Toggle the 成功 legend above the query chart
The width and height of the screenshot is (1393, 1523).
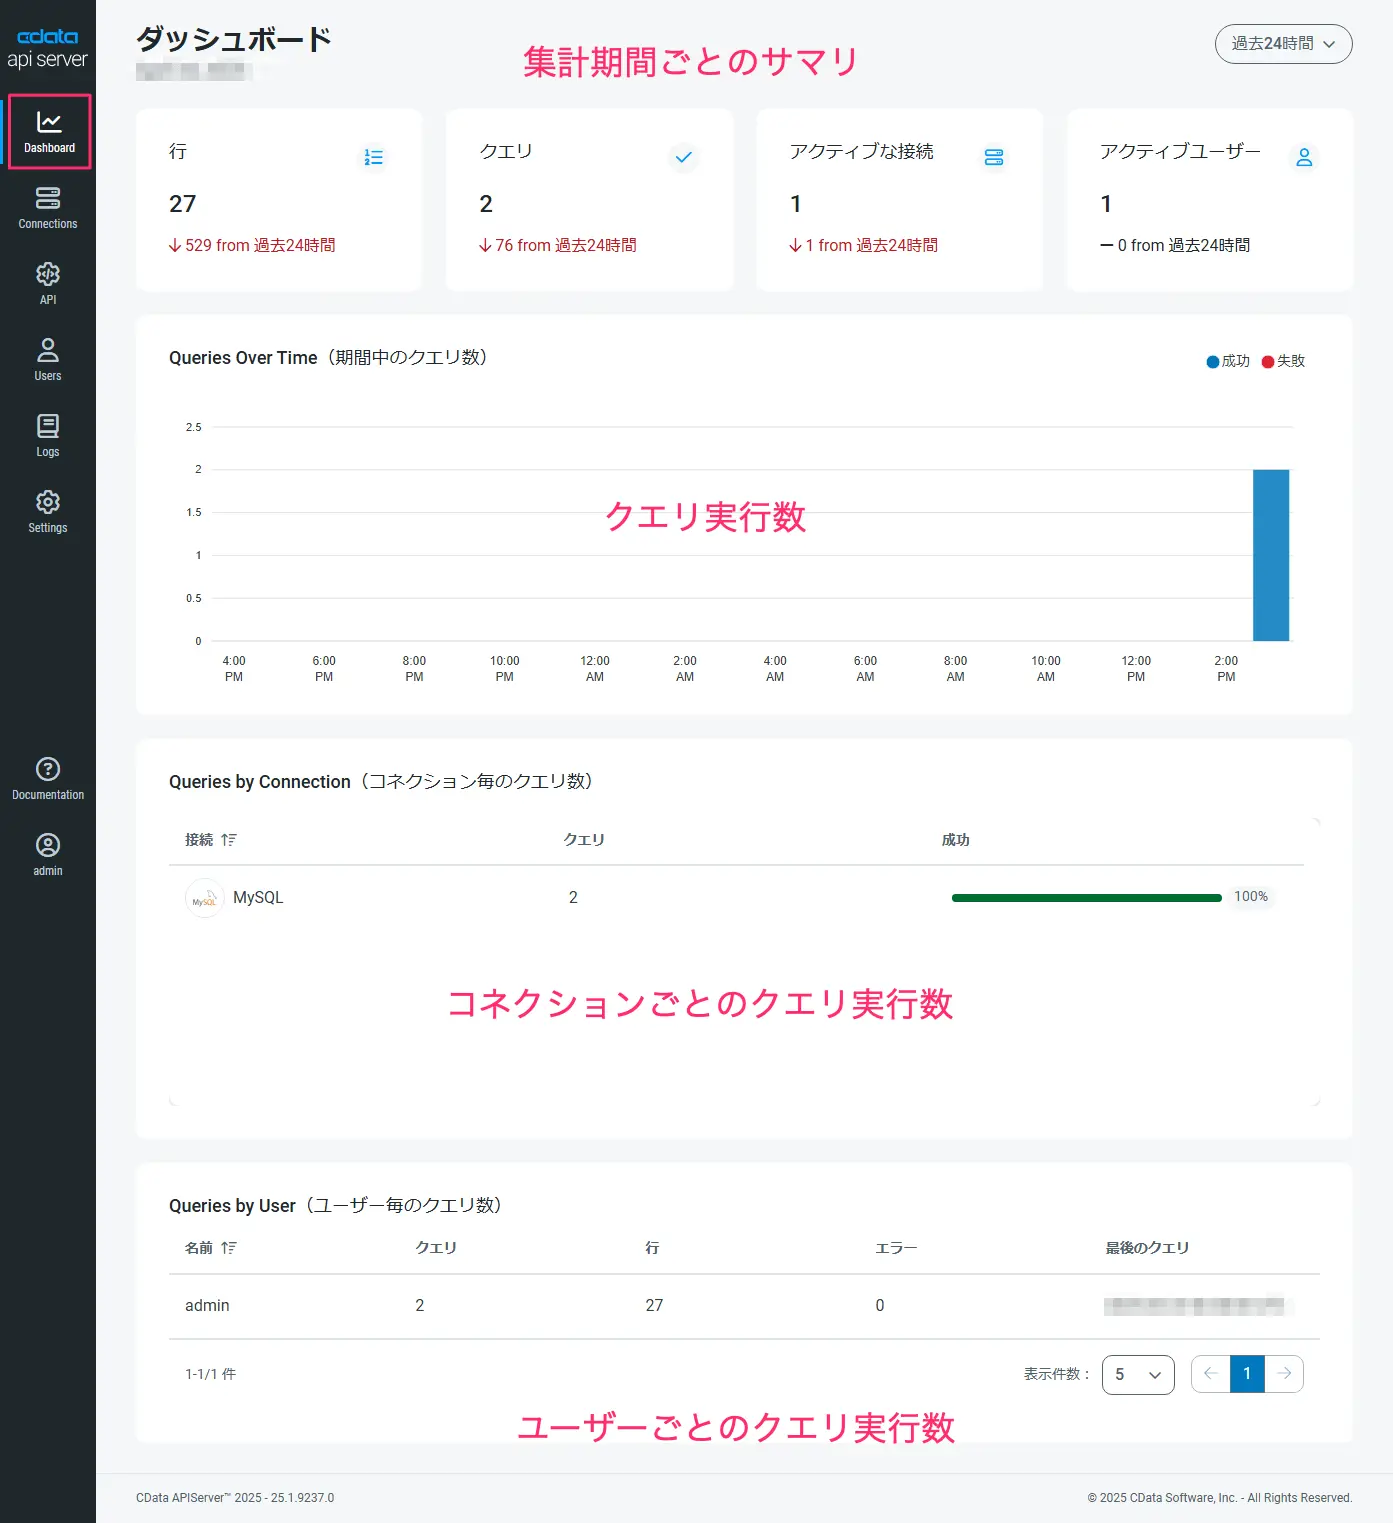pos(1227,361)
